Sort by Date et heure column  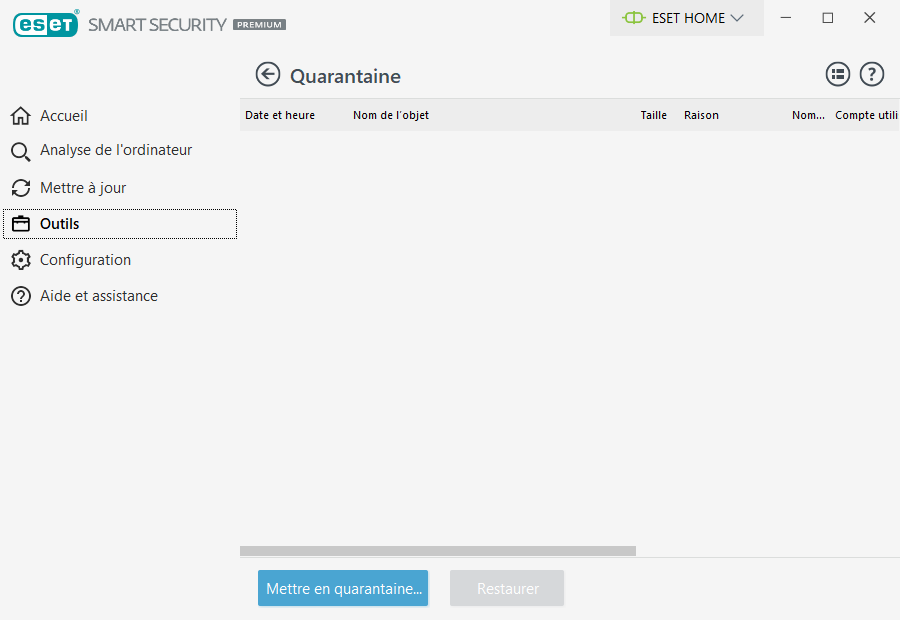(280, 115)
